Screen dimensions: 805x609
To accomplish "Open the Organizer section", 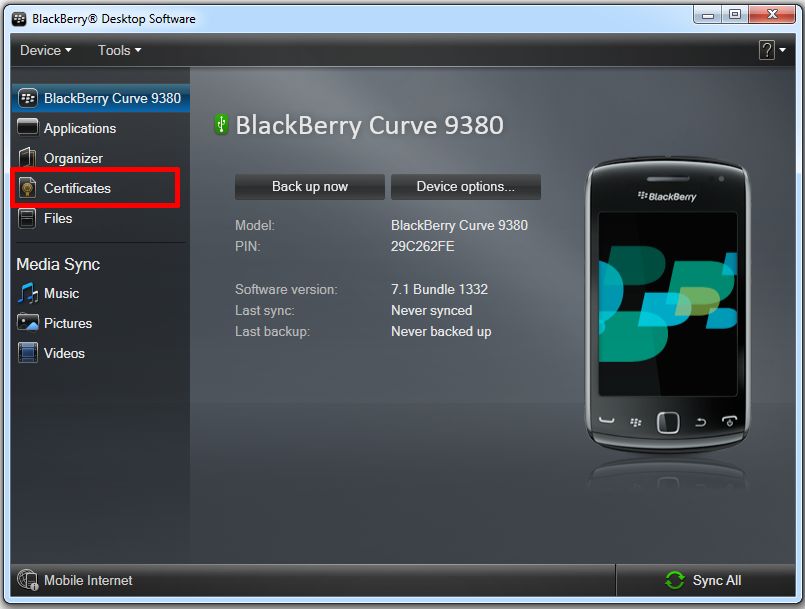I will 73,158.
